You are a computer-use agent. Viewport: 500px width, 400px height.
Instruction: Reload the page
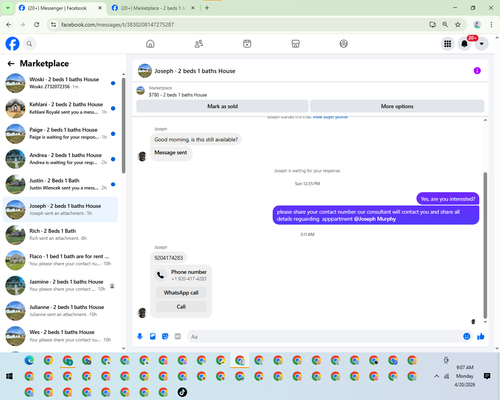tap(37, 24)
